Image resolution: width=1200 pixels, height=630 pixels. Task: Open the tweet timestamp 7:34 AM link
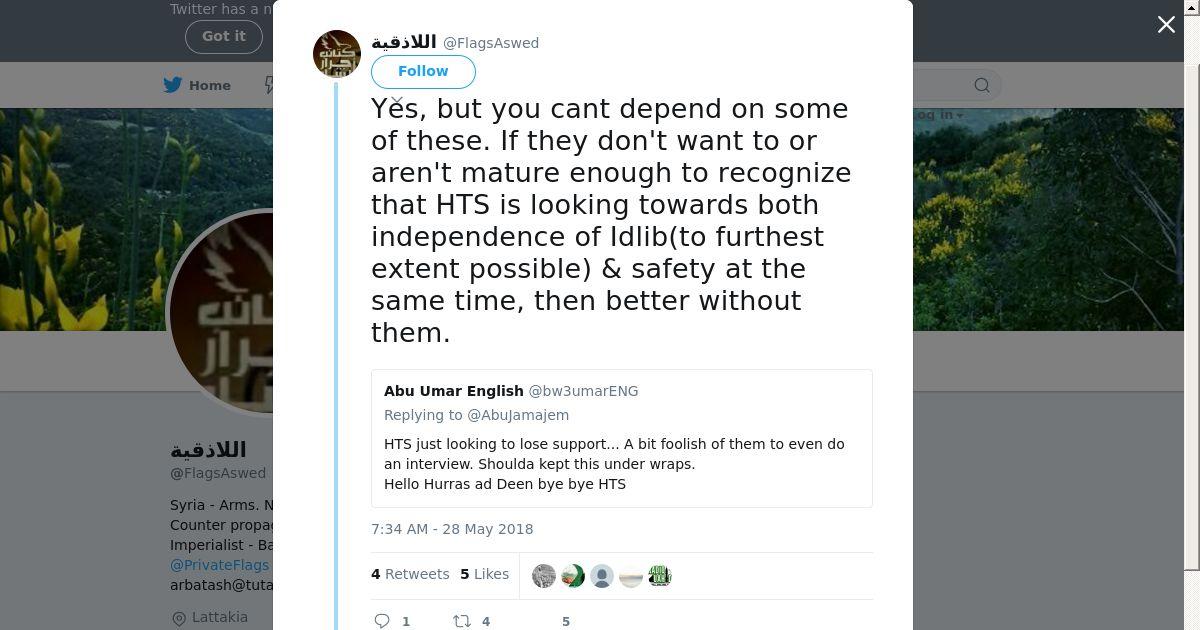coord(452,529)
